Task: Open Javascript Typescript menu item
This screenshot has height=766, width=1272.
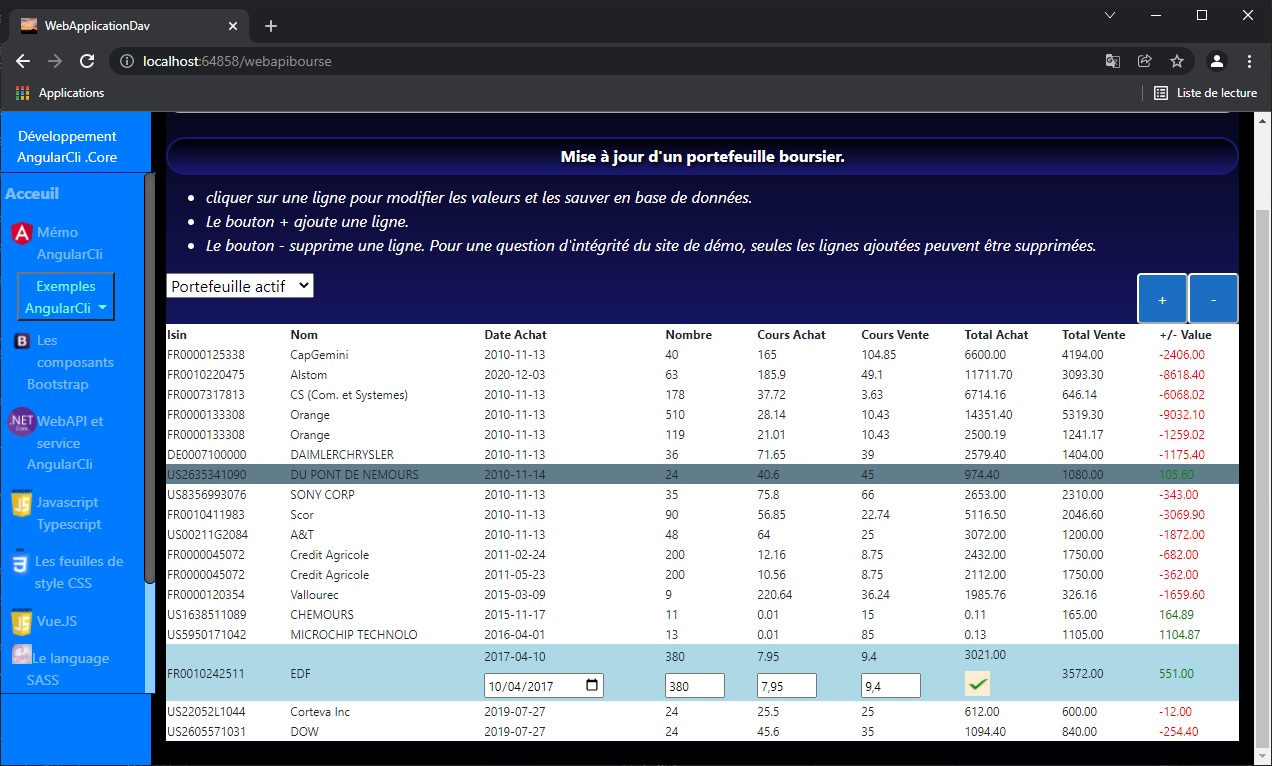Action: 69,513
